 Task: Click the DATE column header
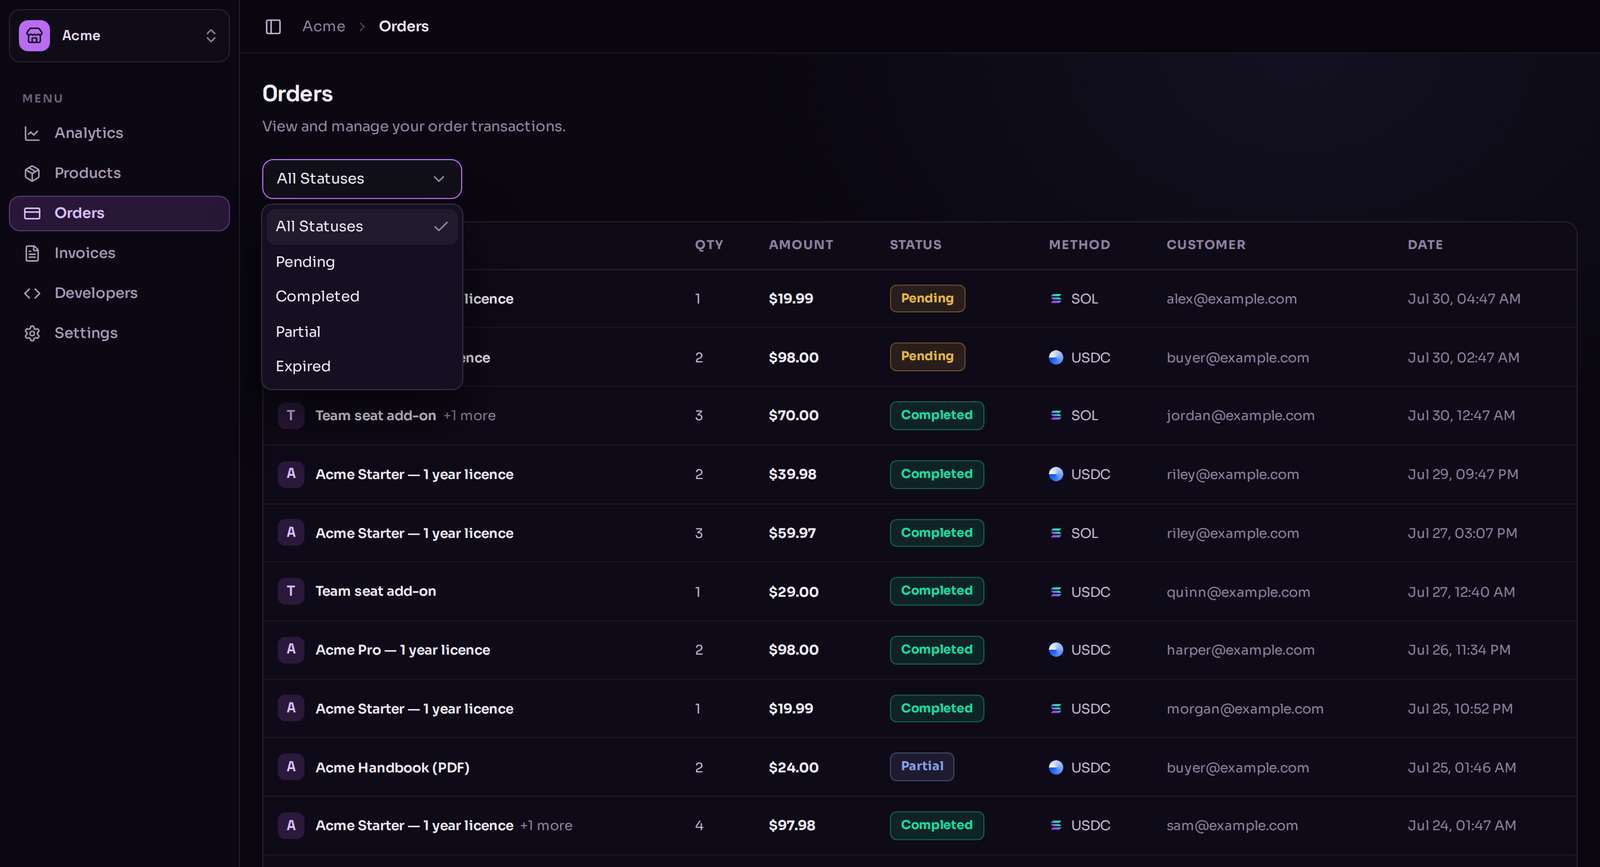click(1425, 245)
